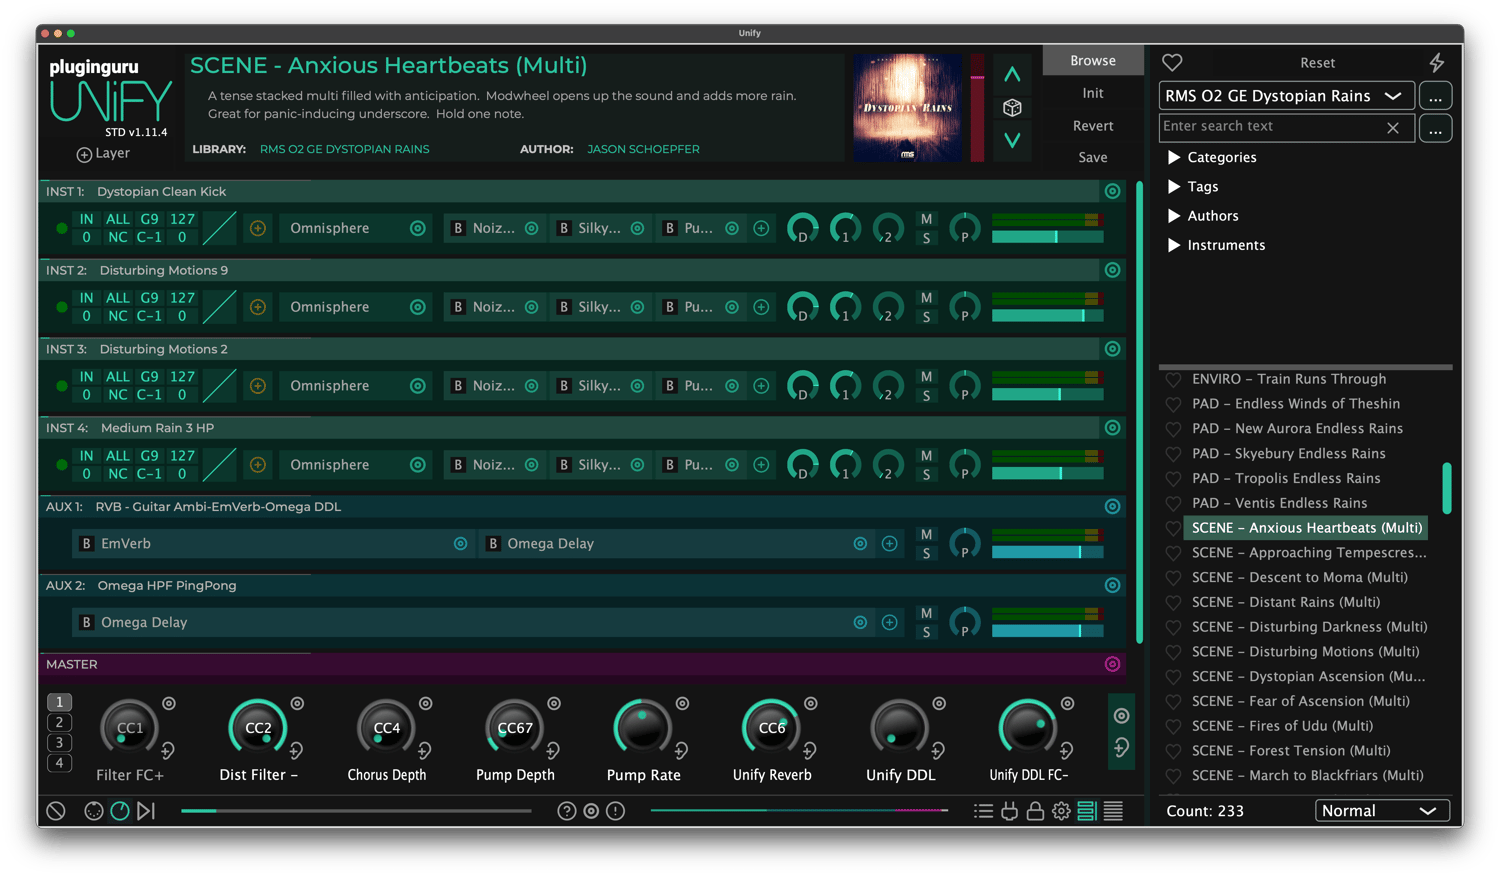Solo AUX 2 with the S button

tap(926, 632)
